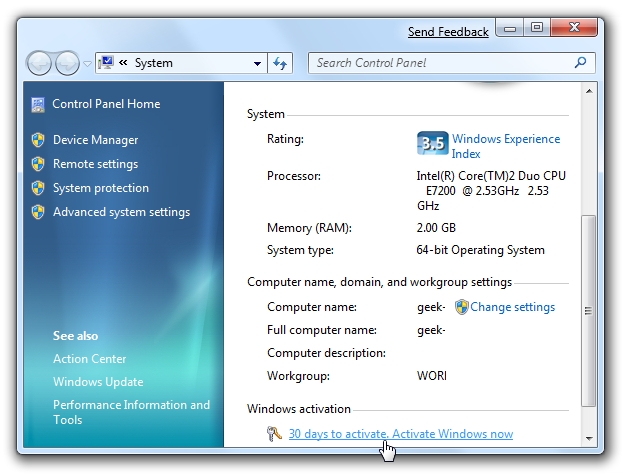Click the double chevron before System breadcrumb
This screenshot has height=476, width=623.
point(123,62)
